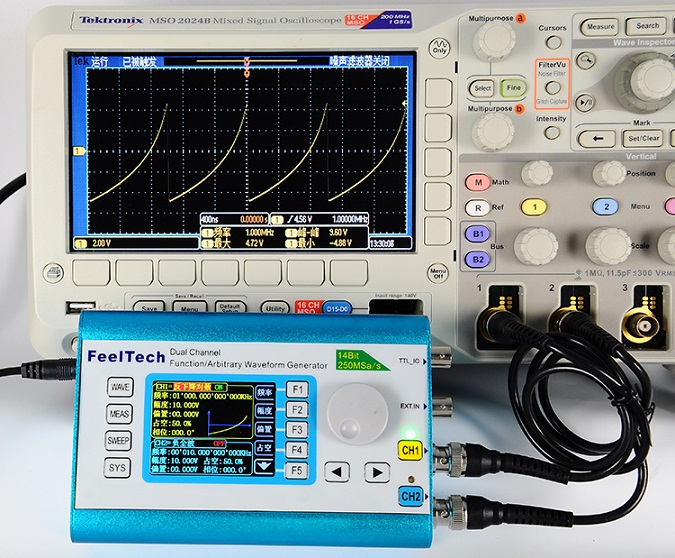675x558 pixels.
Task: Click the generator's right arrow key
Action: pyautogui.click(x=377, y=472)
